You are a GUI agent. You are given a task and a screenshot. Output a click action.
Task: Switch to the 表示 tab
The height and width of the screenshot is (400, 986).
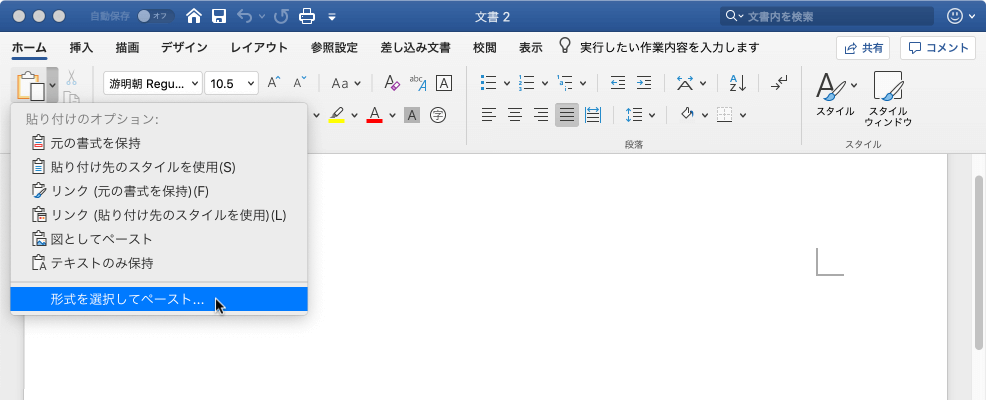531,47
